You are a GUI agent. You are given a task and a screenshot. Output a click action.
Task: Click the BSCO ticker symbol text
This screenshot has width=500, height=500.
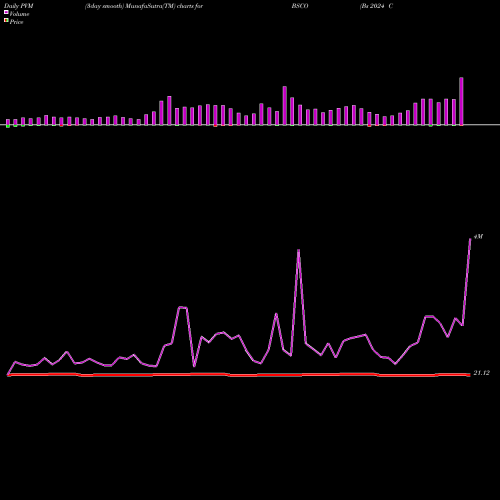300,6
